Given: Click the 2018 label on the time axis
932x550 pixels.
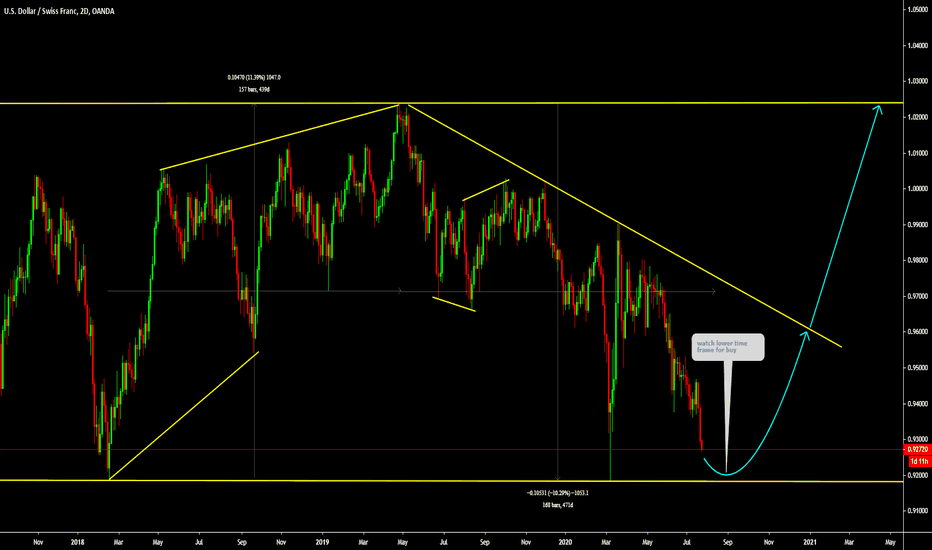Looking at the screenshot, I should 77,542.
